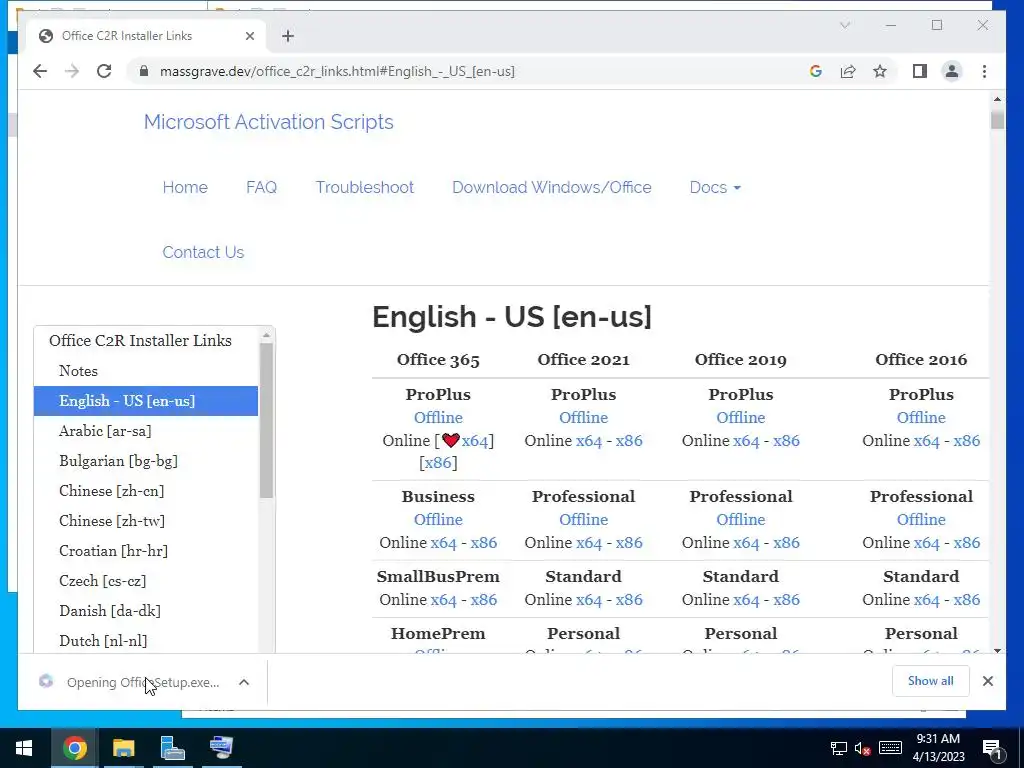Viewport: 1024px width, 768px height.
Task: Open the volume control in system tray
Action: tap(862, 748)
